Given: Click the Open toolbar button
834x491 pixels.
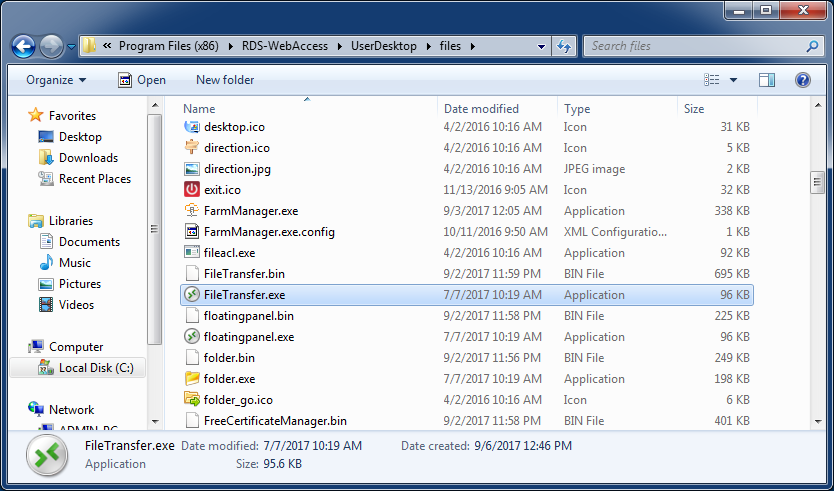Looking at the screenshot, I should tap(142, 80).
